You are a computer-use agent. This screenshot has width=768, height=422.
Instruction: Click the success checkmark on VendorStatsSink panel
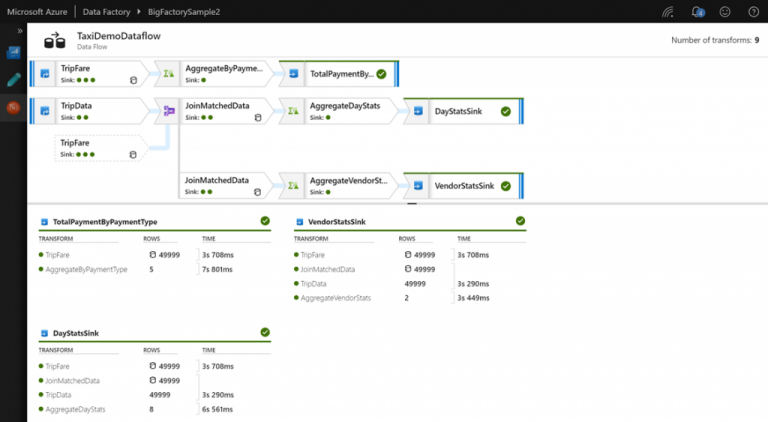point(520,221)
